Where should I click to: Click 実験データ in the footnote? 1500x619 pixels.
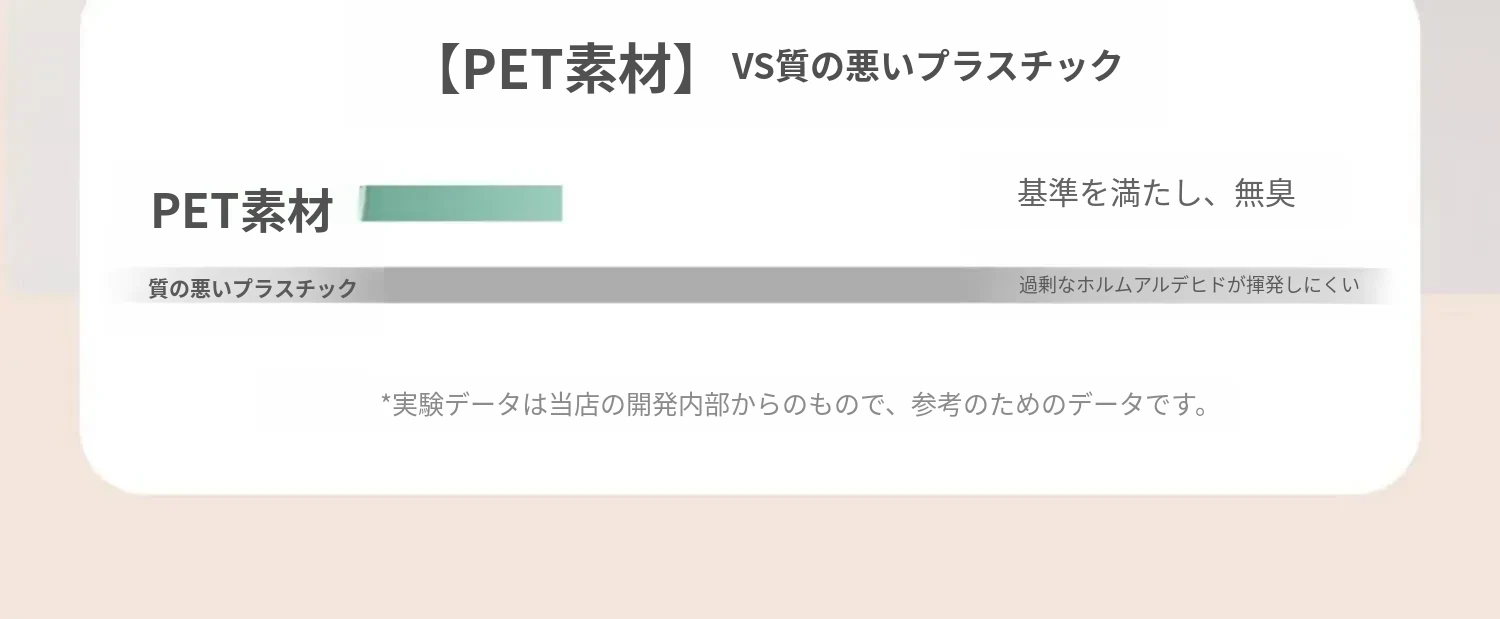(x=456, y=405)
